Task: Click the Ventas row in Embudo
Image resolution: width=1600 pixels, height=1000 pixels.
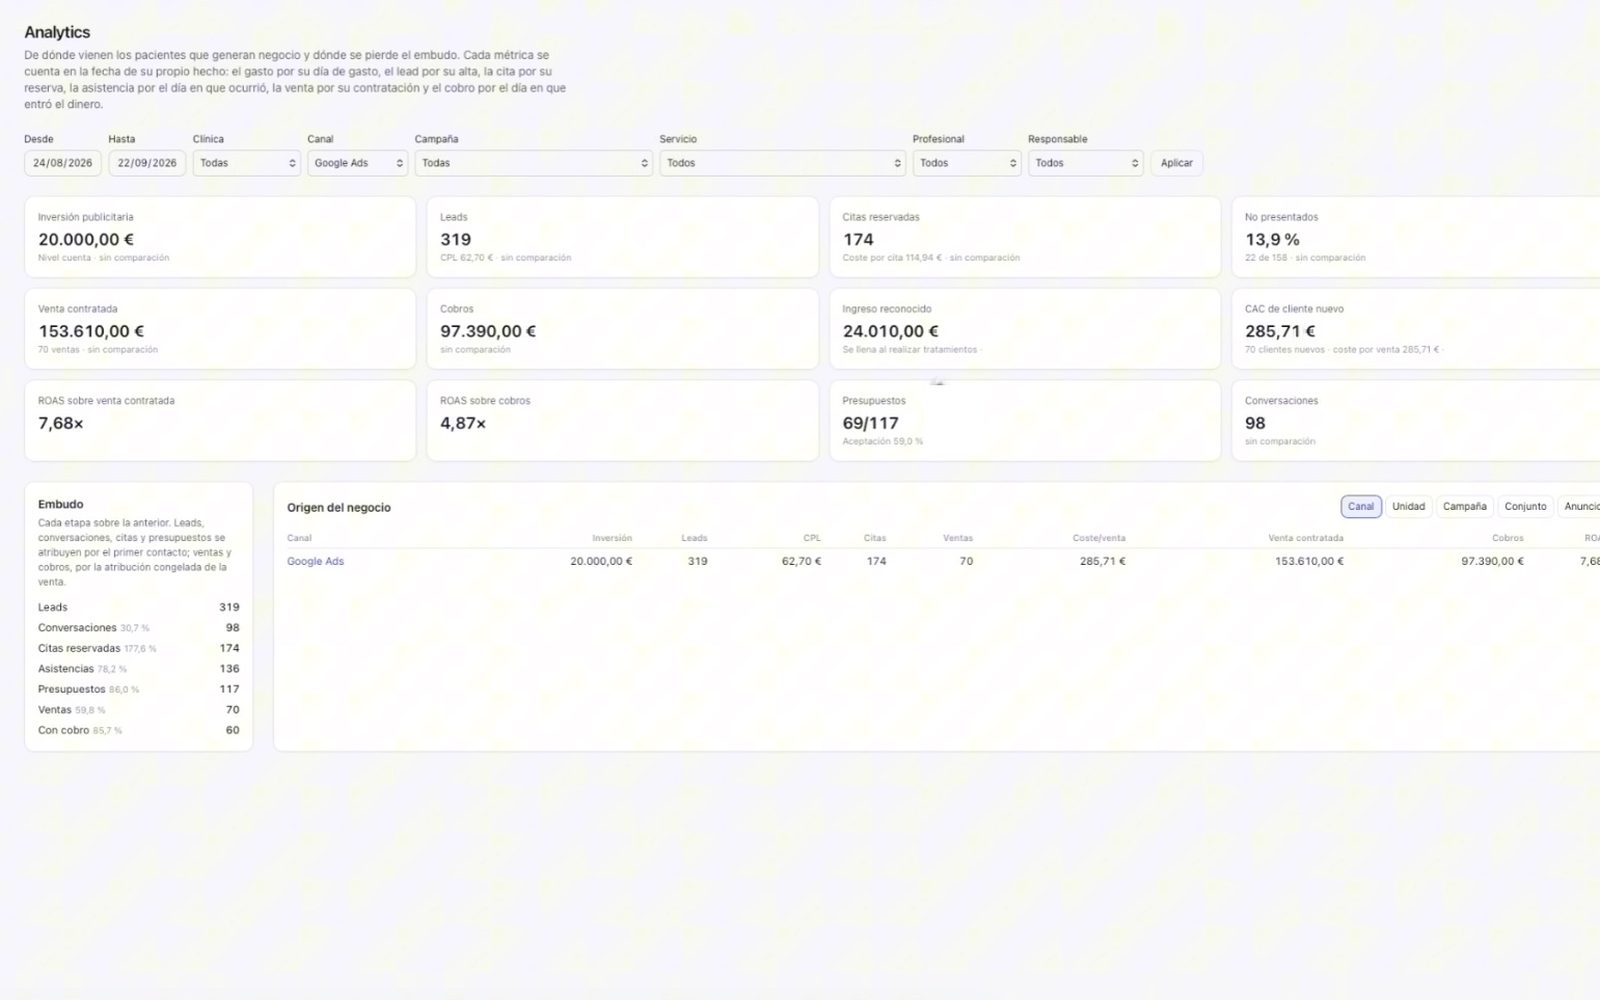Action: click(138, 710)
